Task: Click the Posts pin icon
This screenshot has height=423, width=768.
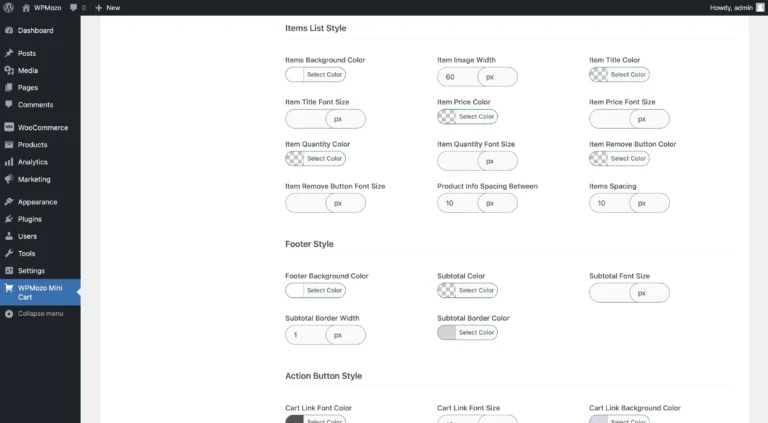Action: pyautogui.click(x=9, y=53)
